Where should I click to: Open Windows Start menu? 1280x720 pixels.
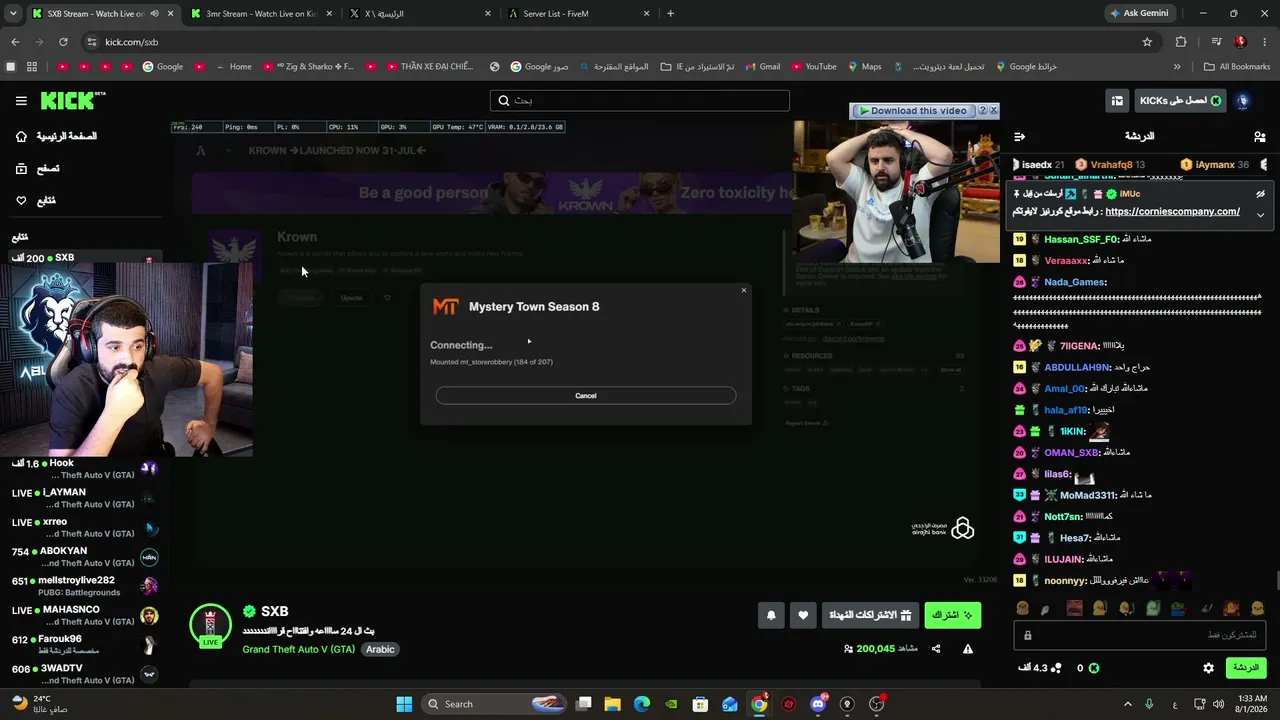point(404,704)
